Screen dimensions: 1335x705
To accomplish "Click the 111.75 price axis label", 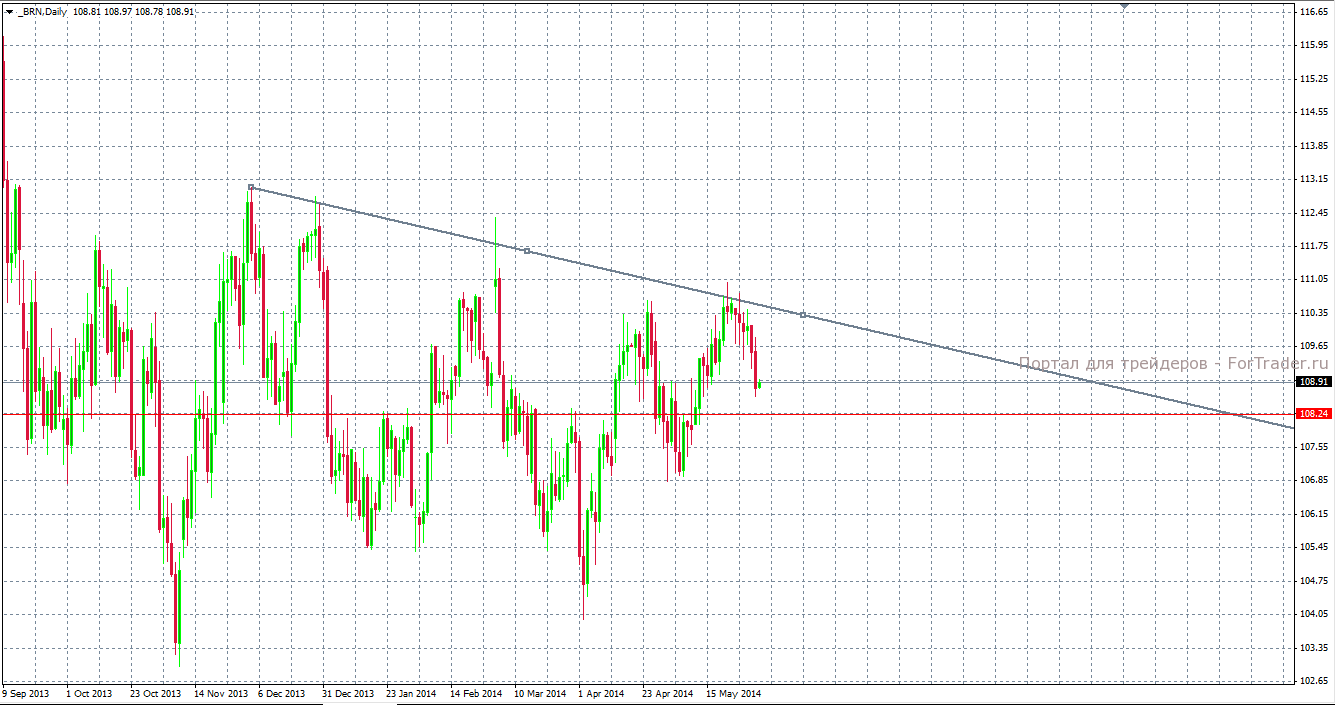I will [x=1314, y=246].
